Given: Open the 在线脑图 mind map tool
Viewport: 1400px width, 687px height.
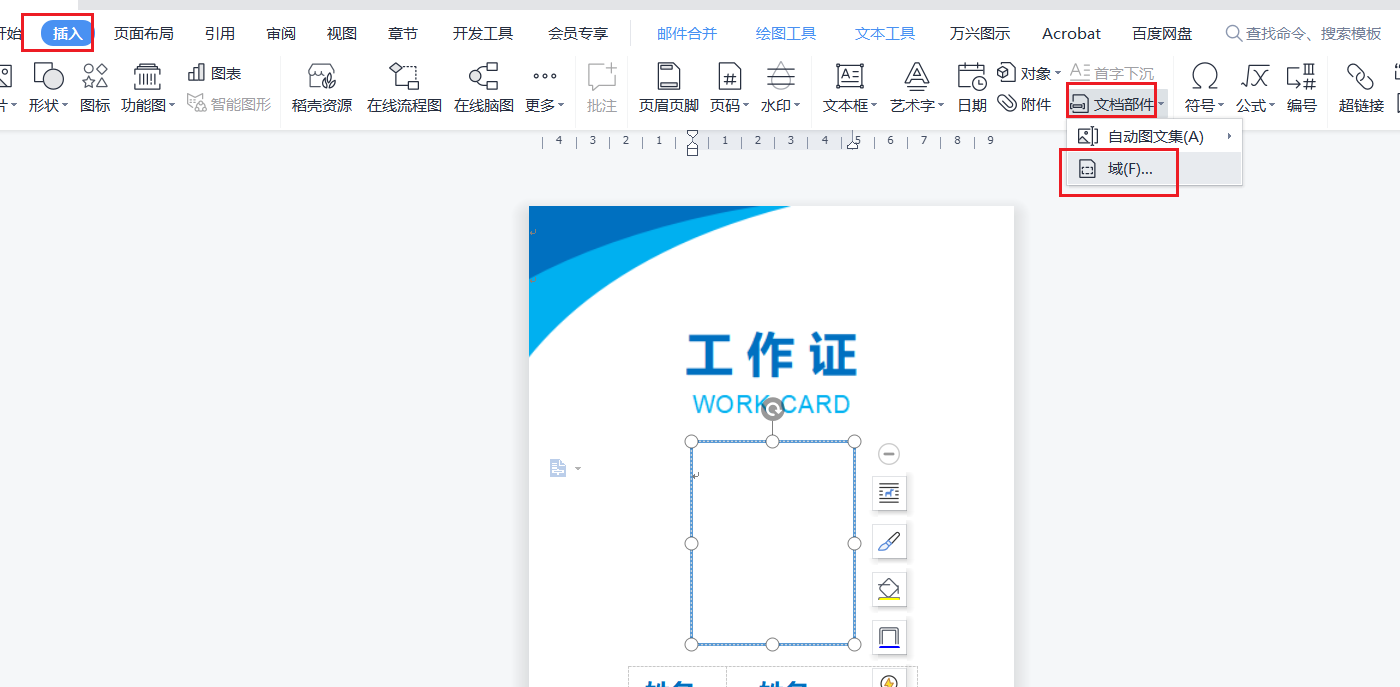Looking at the screenshot, I should click(483, 87).
